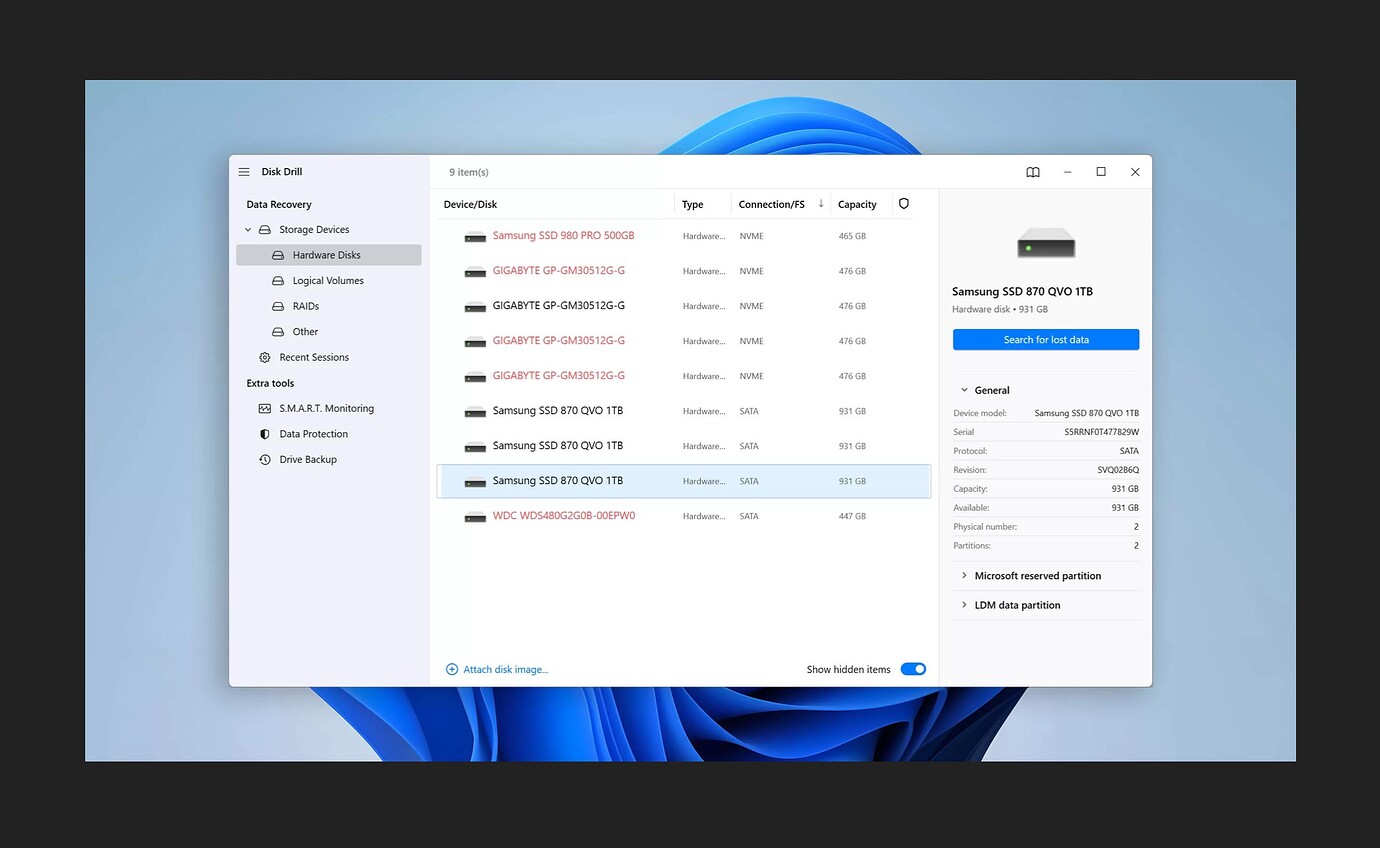Select the Other storage category

(x=305, y=332)
